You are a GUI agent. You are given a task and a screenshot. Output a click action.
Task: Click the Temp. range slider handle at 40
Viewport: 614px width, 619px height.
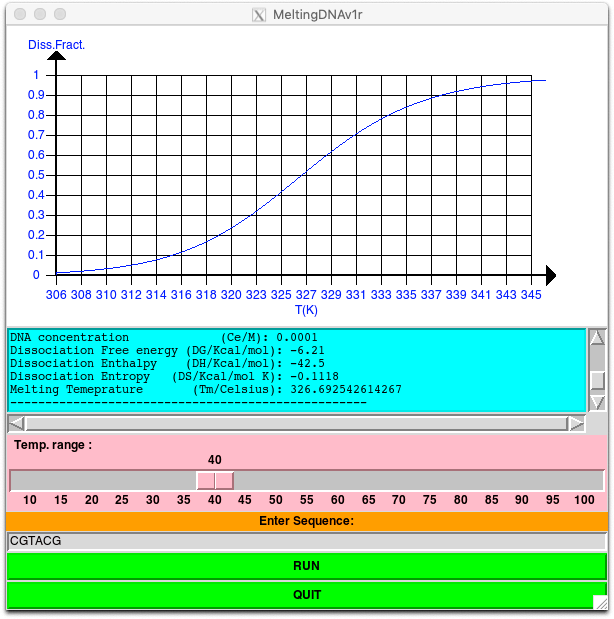point(215,481)
